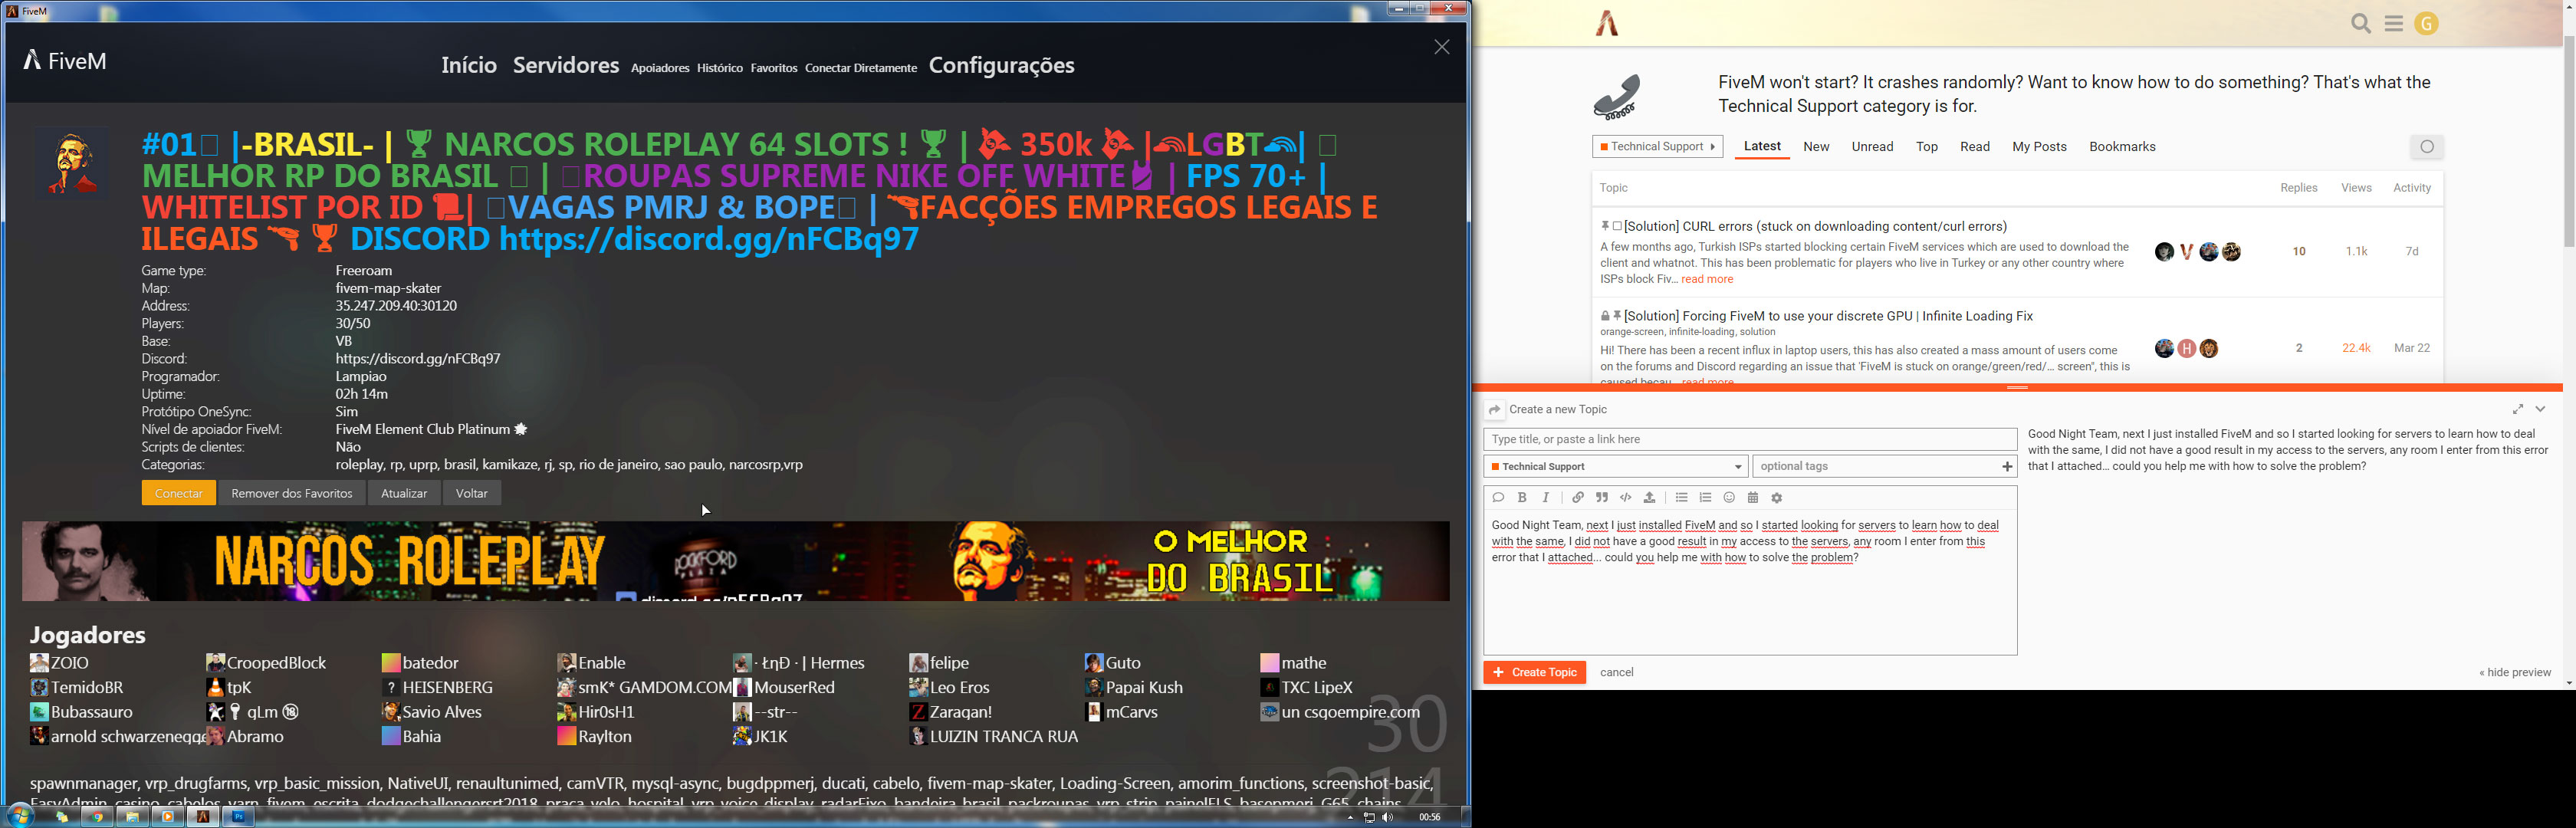Click the numbered list icon
Image resolution: width=2576 pixels, height=828 pixels.
click(x=1706, y=498)
